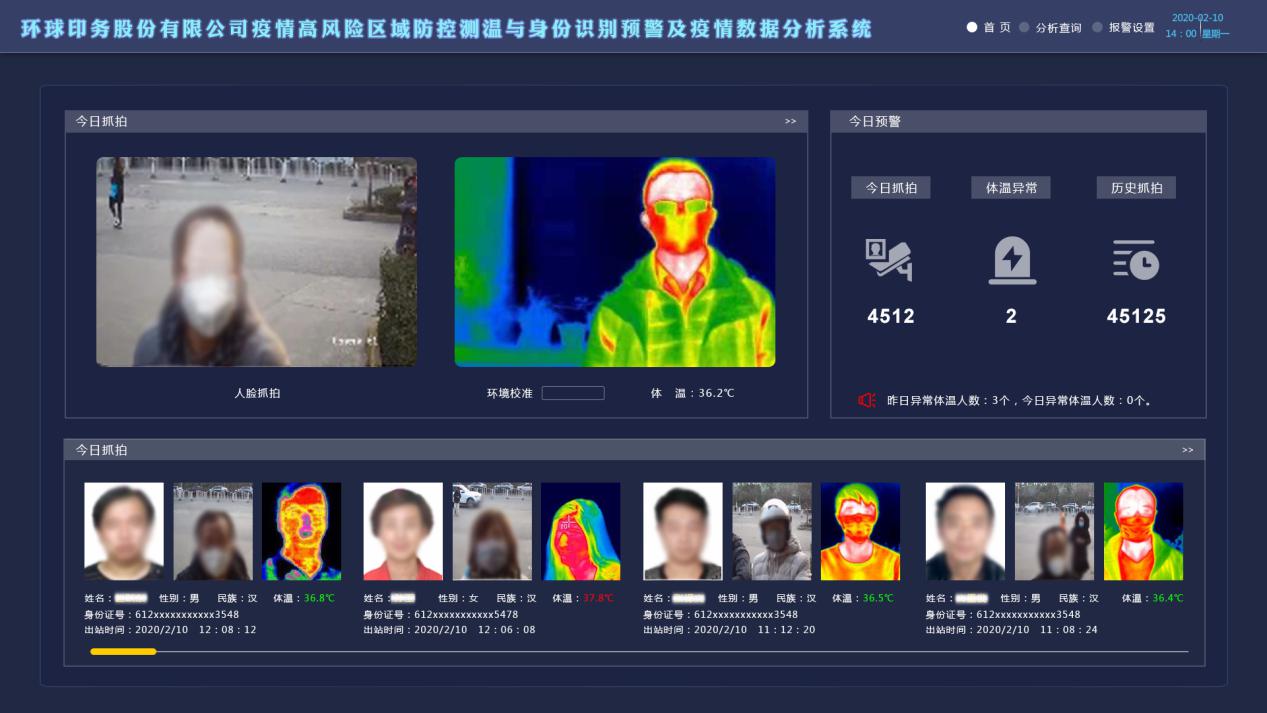Click the 今日抓拍 statistic label button
The height and width of the screenshot is (713, 1267).
(890, 188)
